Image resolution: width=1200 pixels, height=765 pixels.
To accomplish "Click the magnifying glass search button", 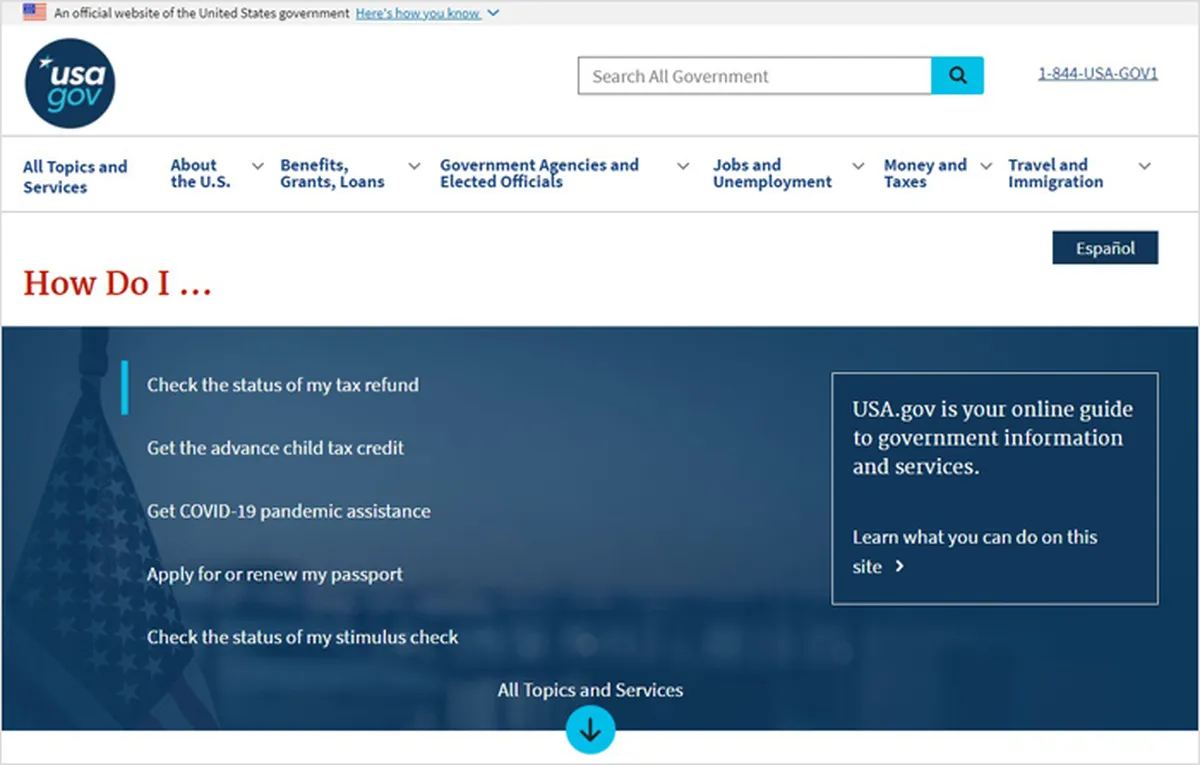I will click(957, 76).
